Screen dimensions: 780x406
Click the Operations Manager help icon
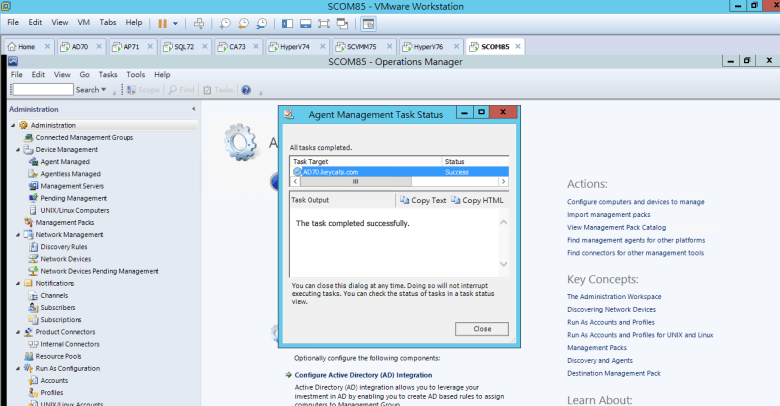coord(246,90)
